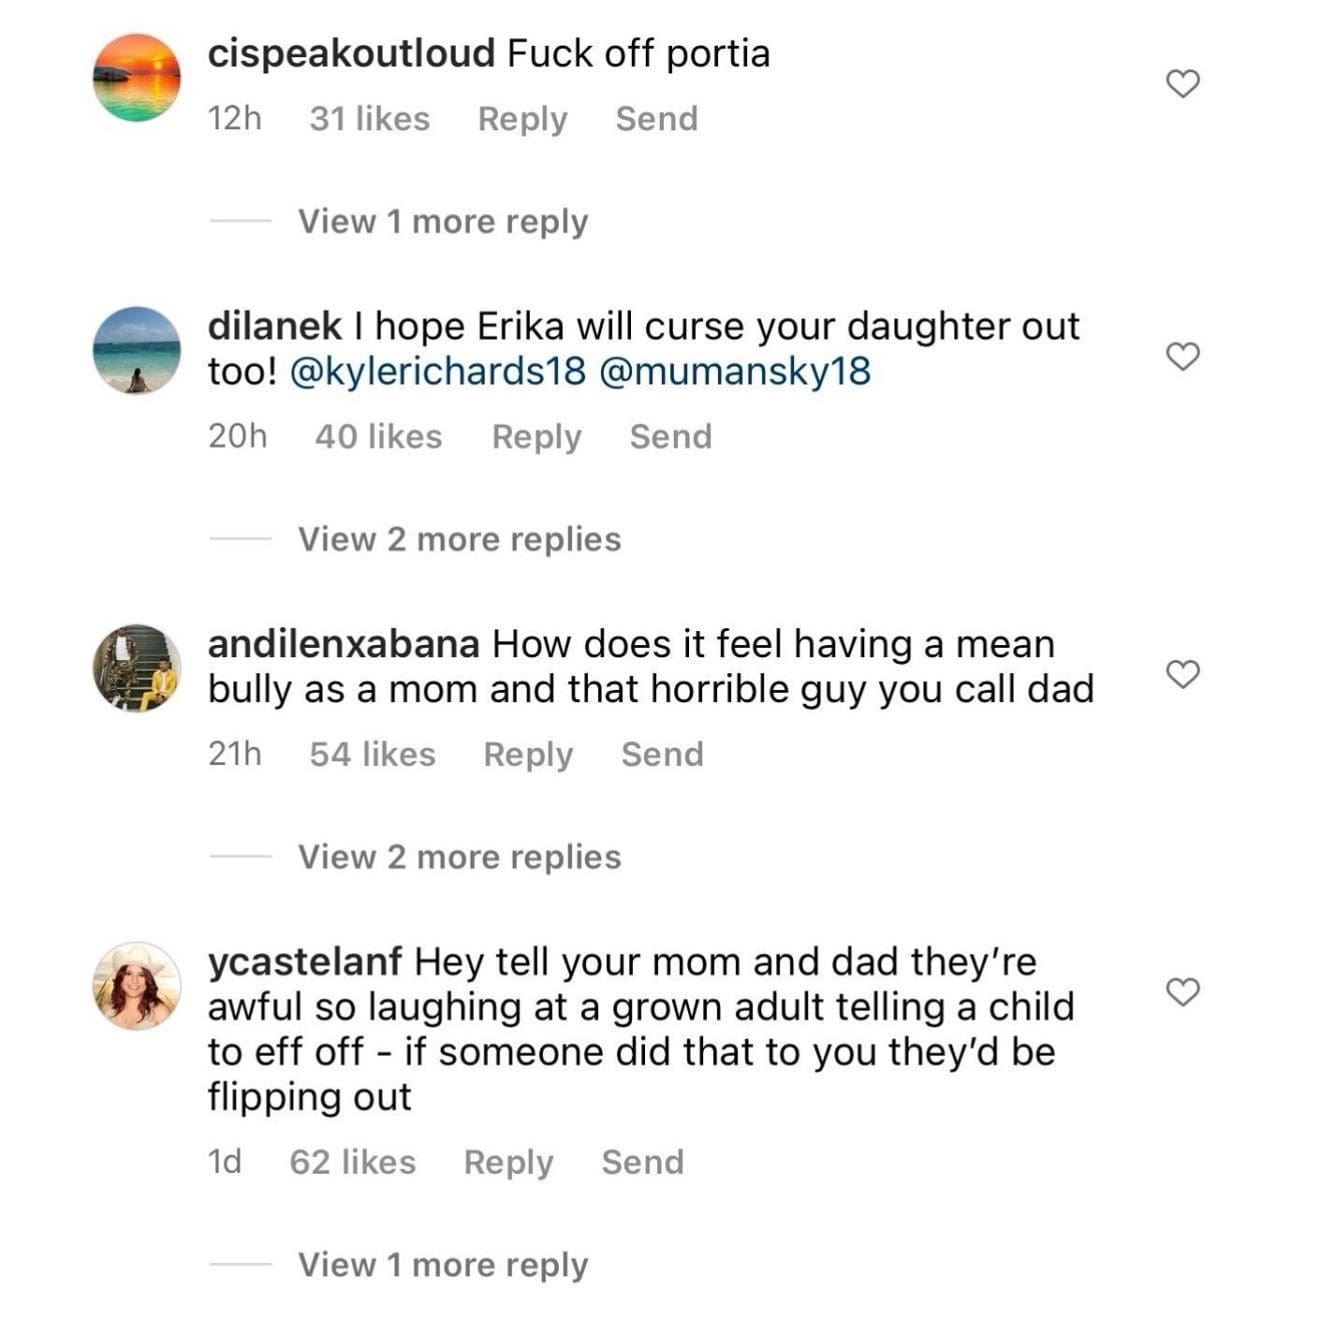Send dilanek's comment to someone

click(x=670, y=437)
